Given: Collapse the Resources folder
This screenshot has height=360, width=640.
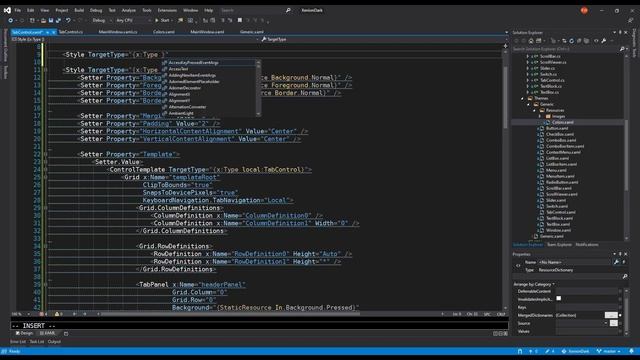Looking at the screenshot, I should coord(534,110).
